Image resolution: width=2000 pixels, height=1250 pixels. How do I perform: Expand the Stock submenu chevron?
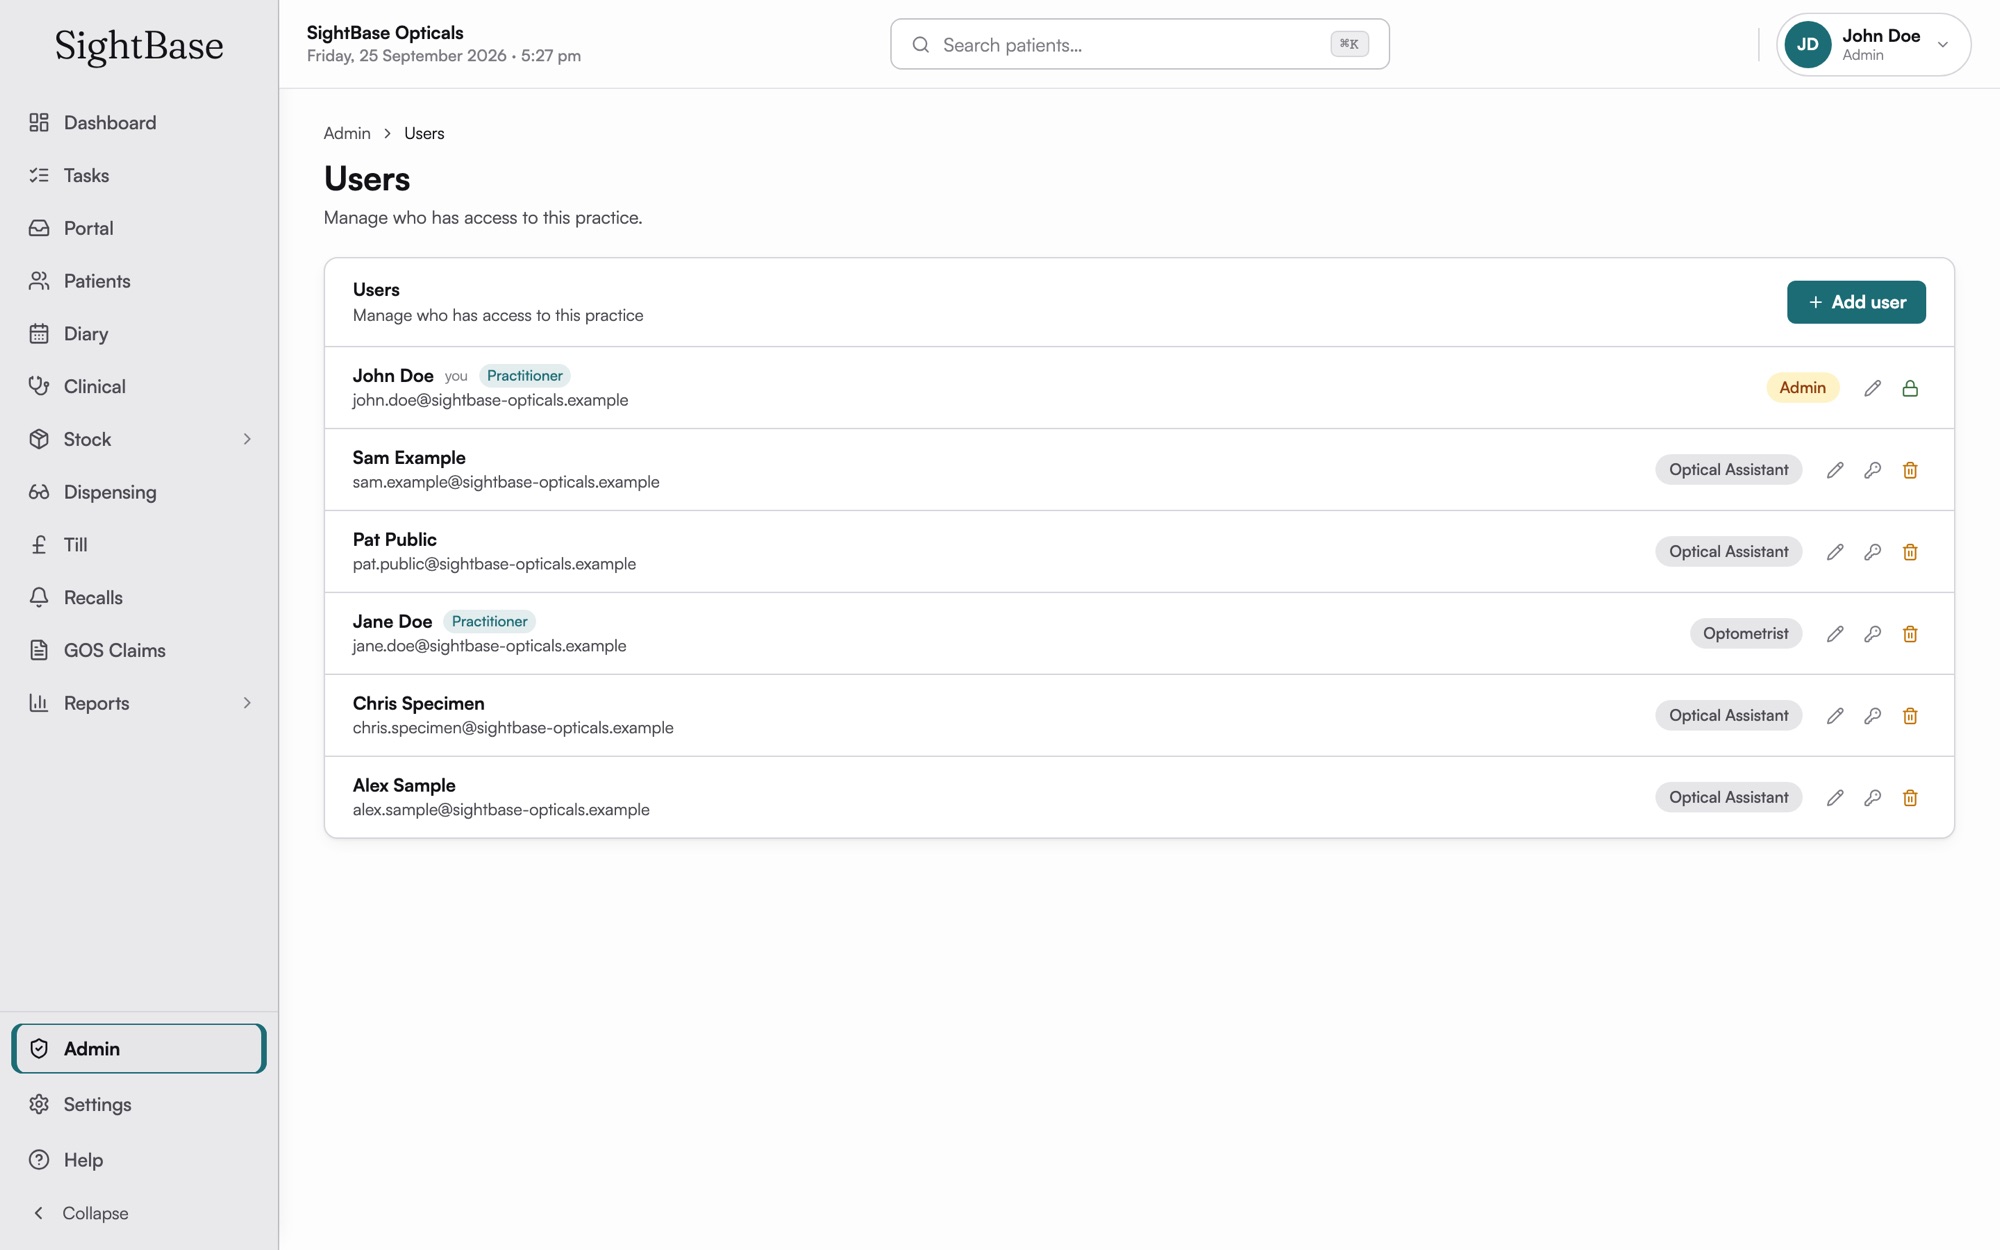tap(247, 439)
